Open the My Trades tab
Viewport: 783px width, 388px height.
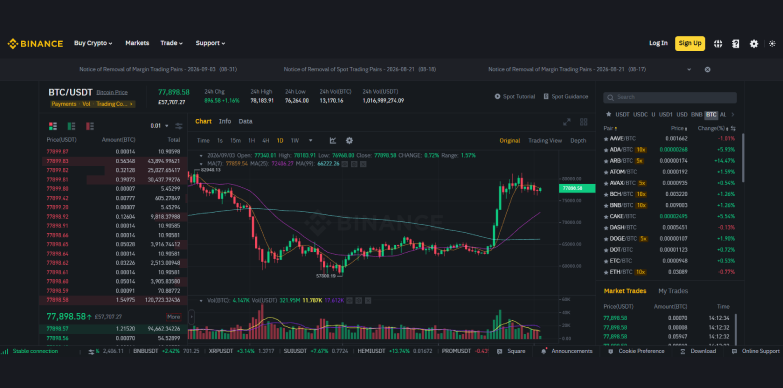point(673,291)
